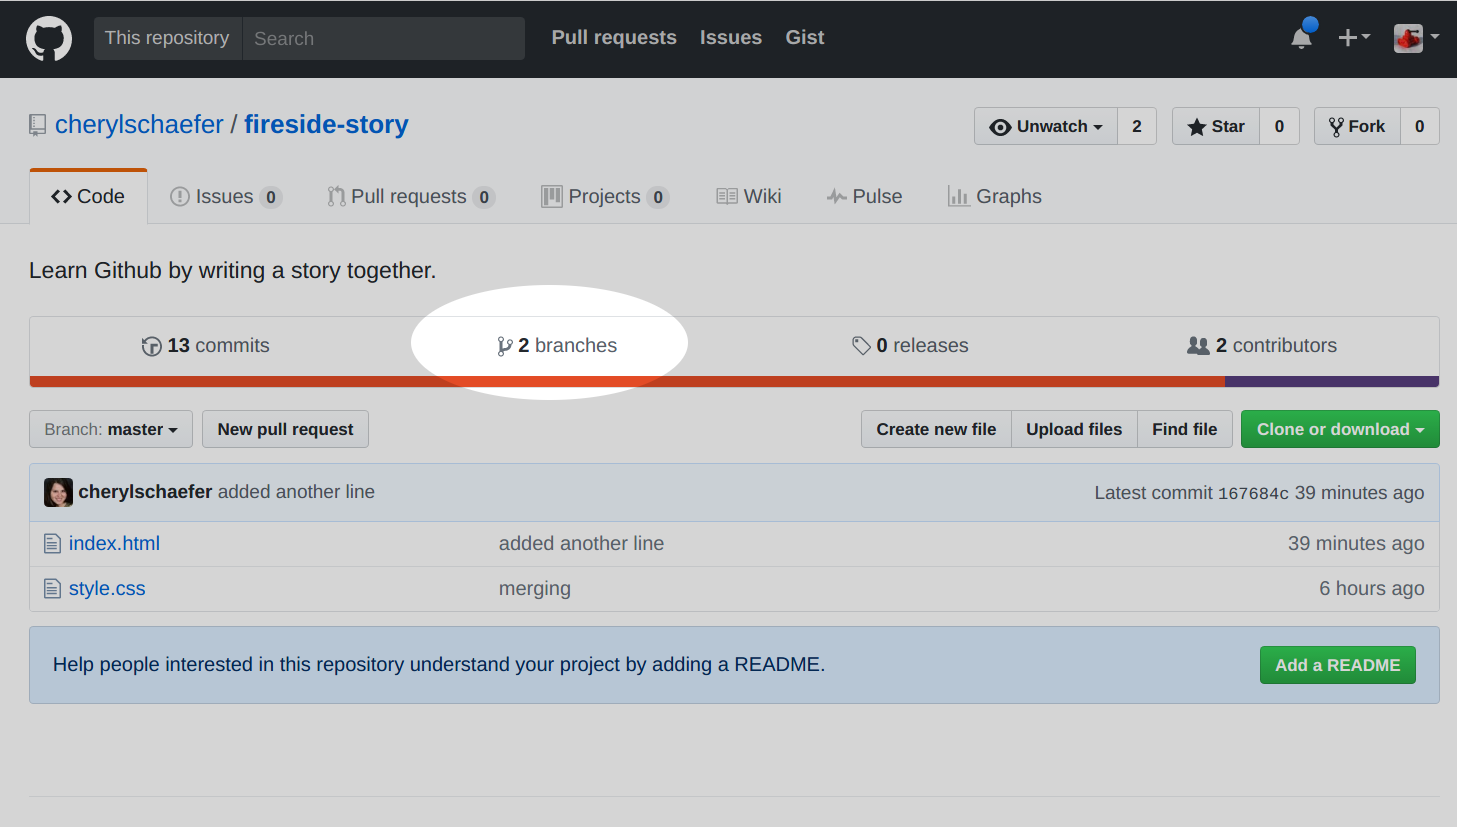Open the user avatar menu
Image resolution: width=1457 pixels, height=827 pixels.
(x=1416, y=38)
